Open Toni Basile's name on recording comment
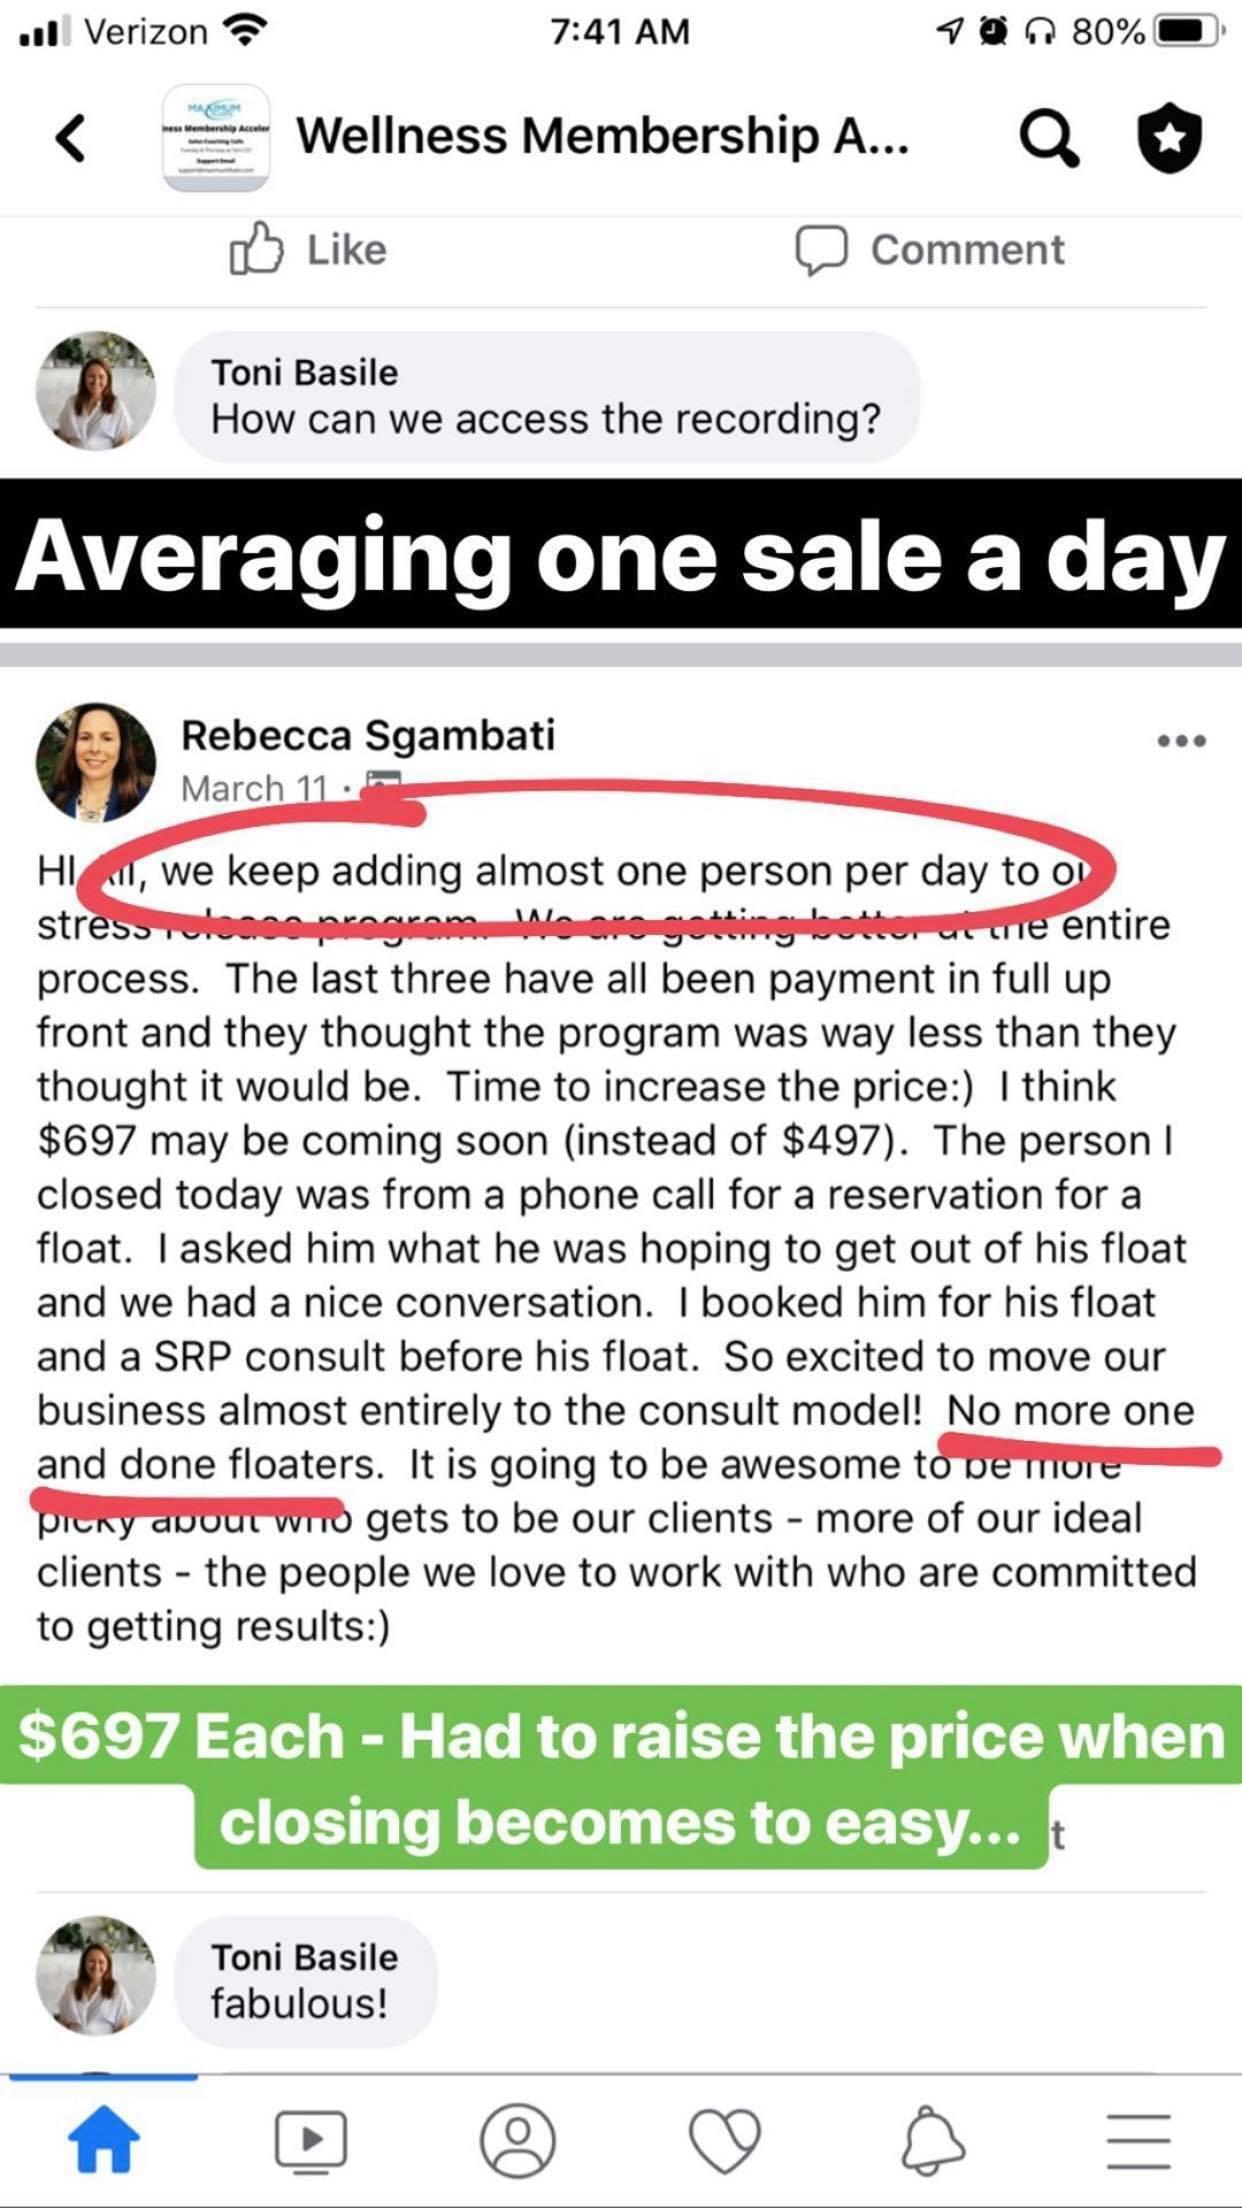This screenshot has height=2208, width=1242. (x=304, y=373)
